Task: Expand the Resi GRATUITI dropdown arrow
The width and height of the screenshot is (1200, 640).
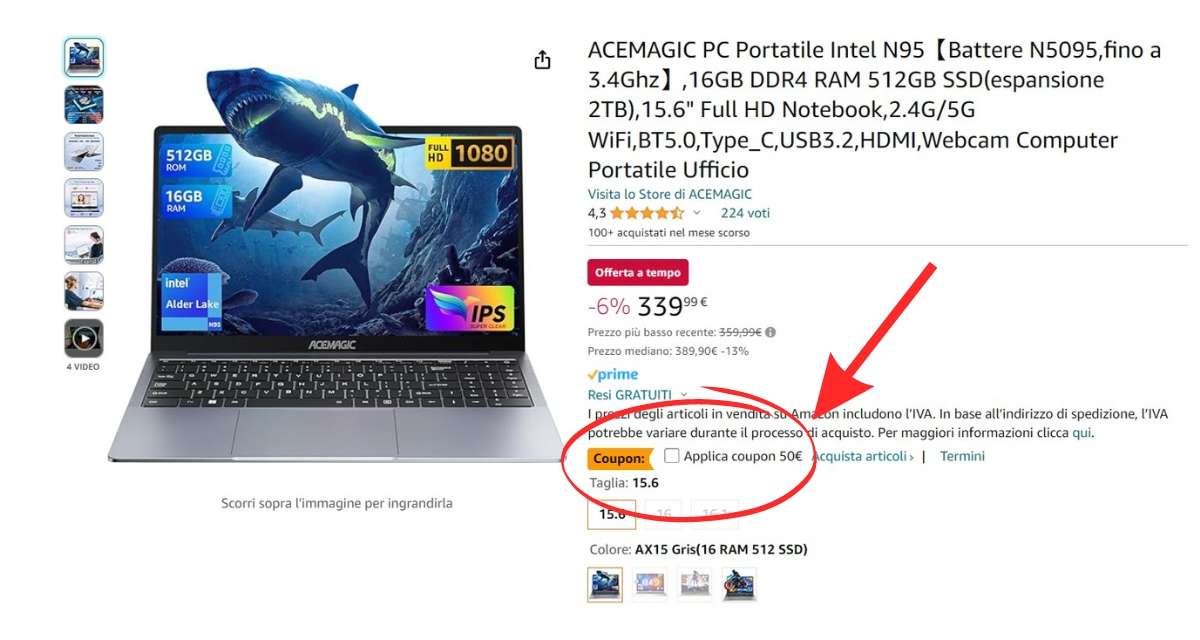Action: tap(684, 395)
